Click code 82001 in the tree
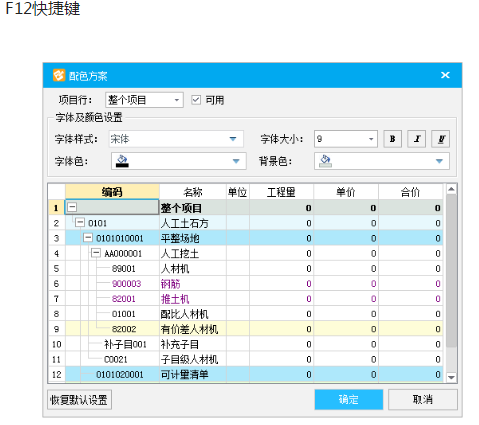Image resolution: width=479 pixels, height=425 pixels. click(124, 299)
